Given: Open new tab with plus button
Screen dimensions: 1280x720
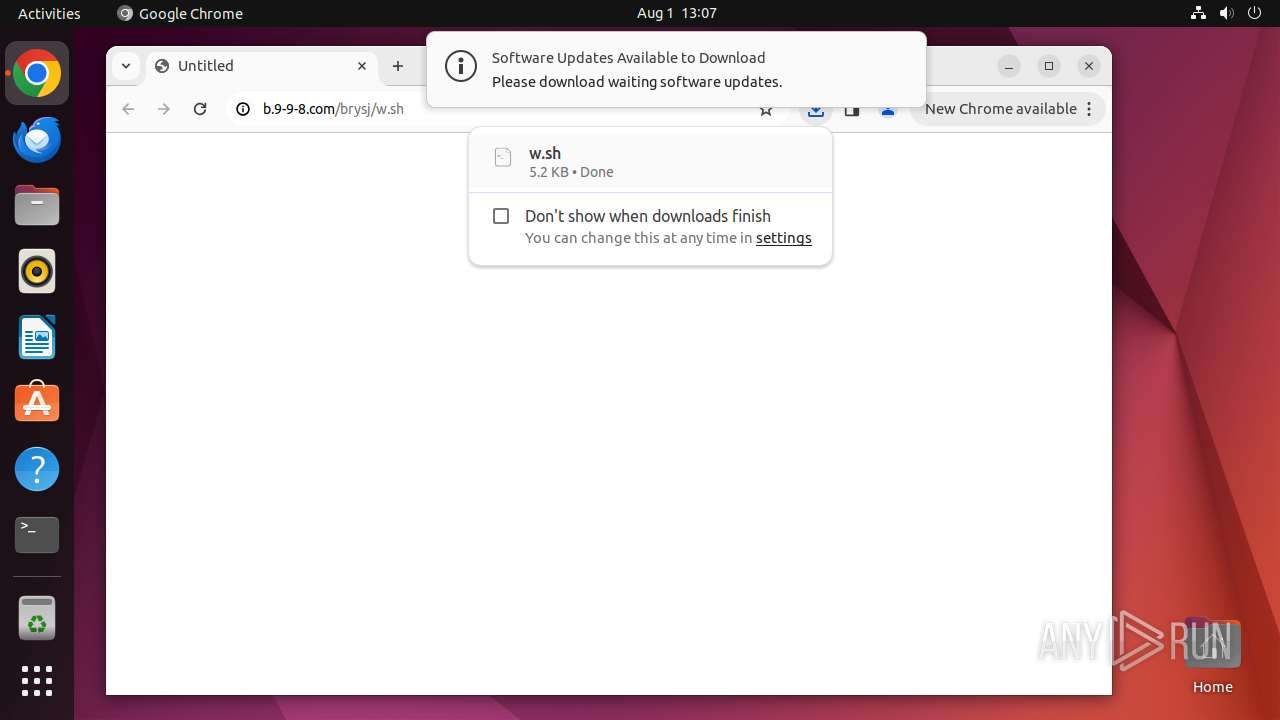Looking at the screenshot, I should (398, 66).
